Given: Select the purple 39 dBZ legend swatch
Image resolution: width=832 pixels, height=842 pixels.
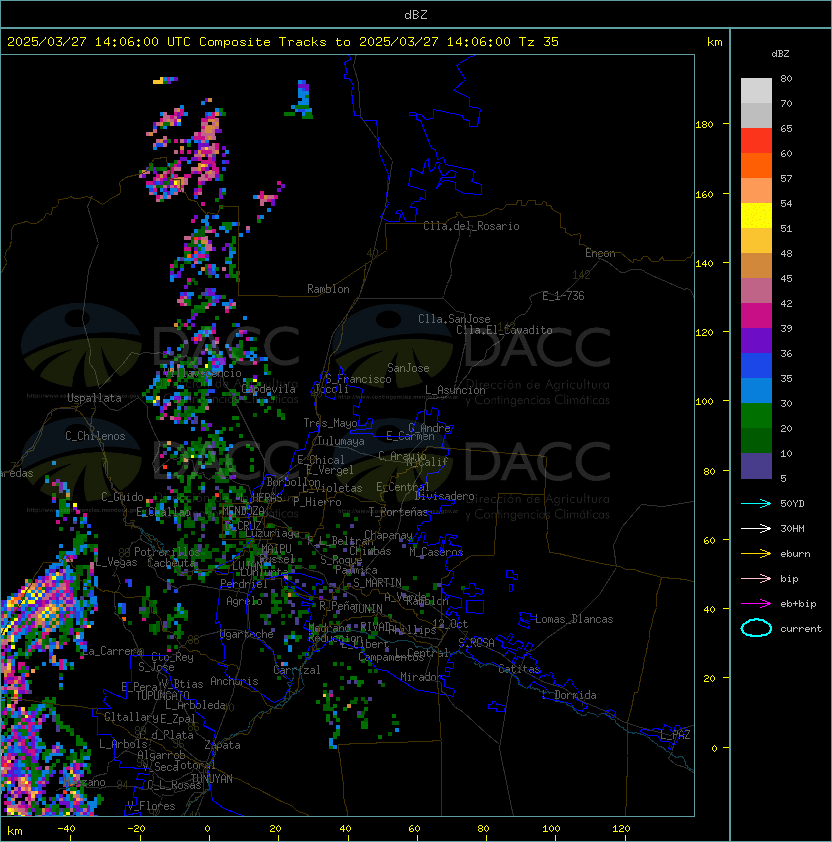Looking at the screenshot, I should pos(756,340).
